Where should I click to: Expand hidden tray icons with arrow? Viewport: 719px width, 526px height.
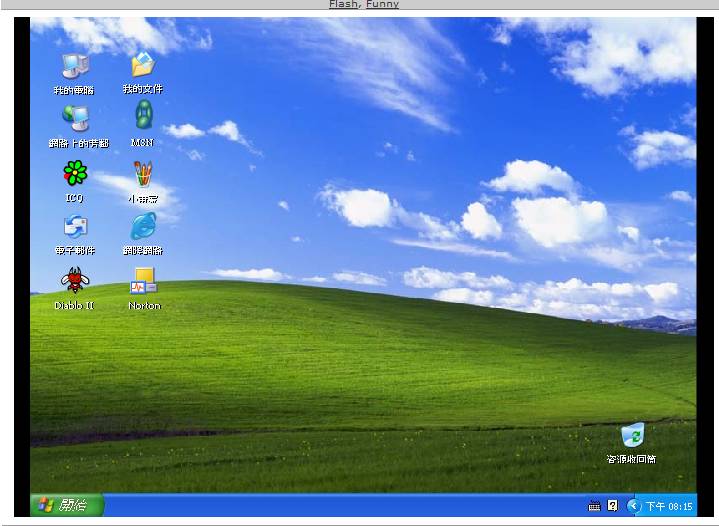point(633,506)
